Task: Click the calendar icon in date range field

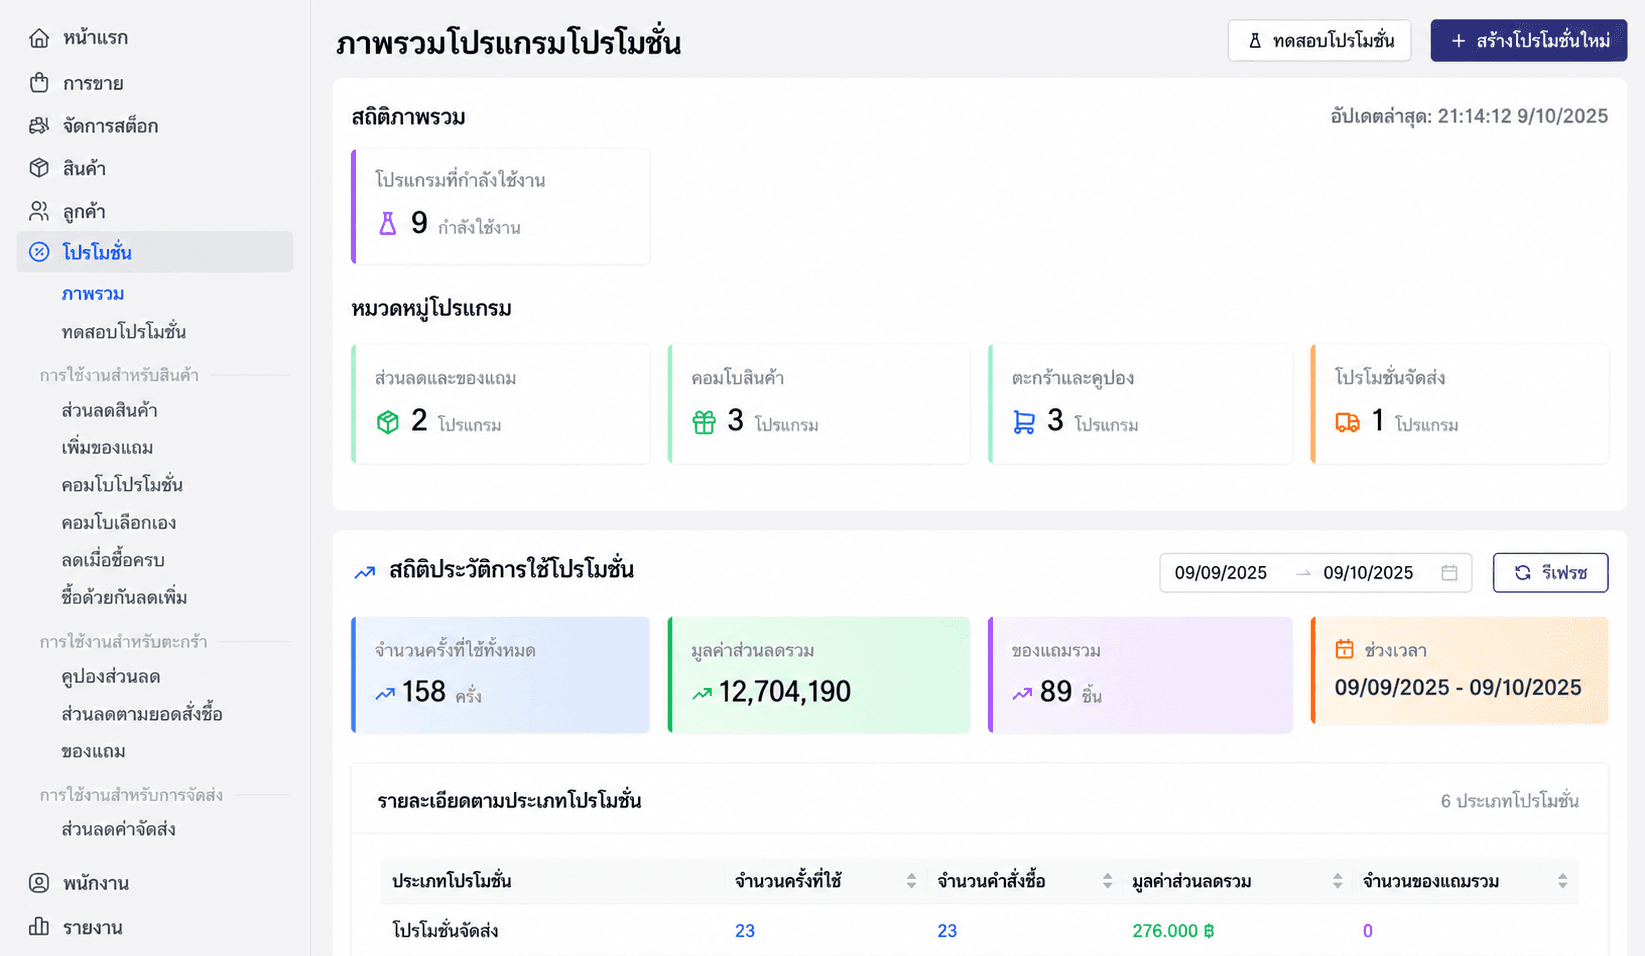Action: click(x=1449, y=573)
